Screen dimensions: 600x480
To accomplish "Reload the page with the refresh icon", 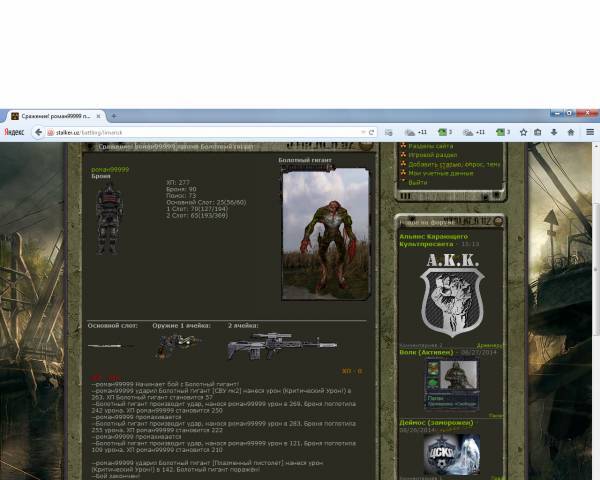I will coord(371,132).
